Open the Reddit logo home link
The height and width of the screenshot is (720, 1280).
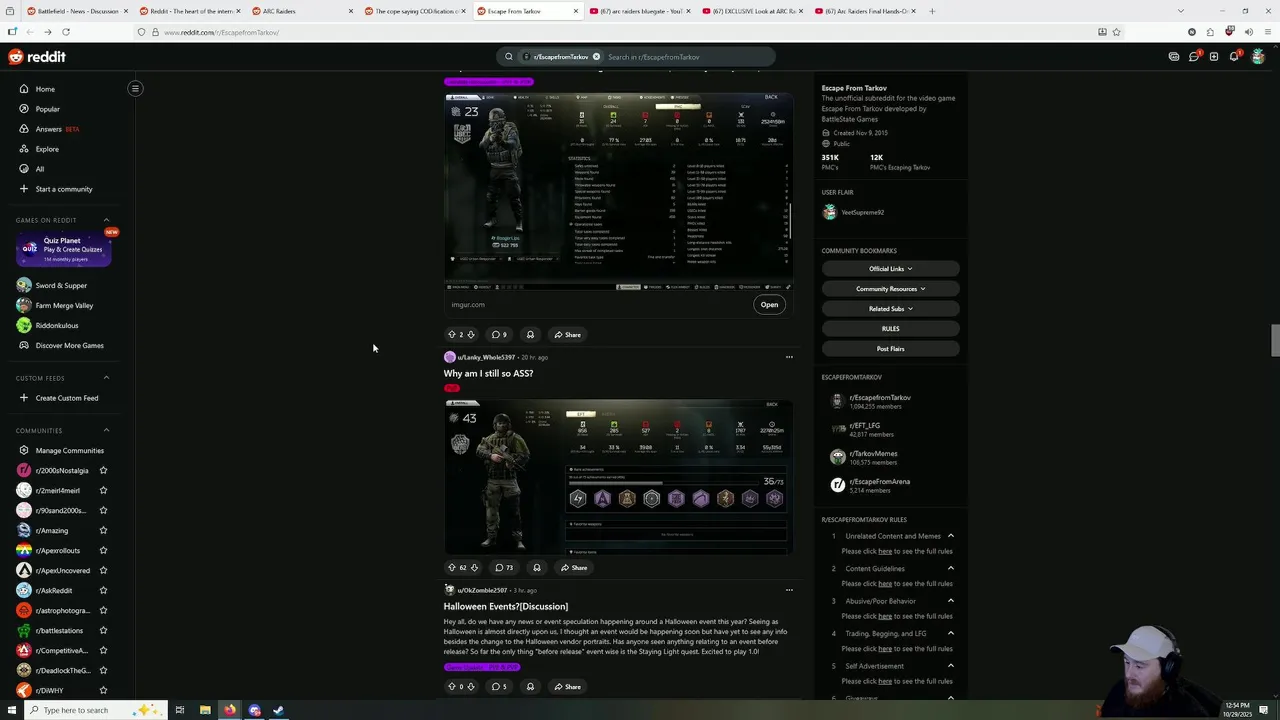[37, 57]
